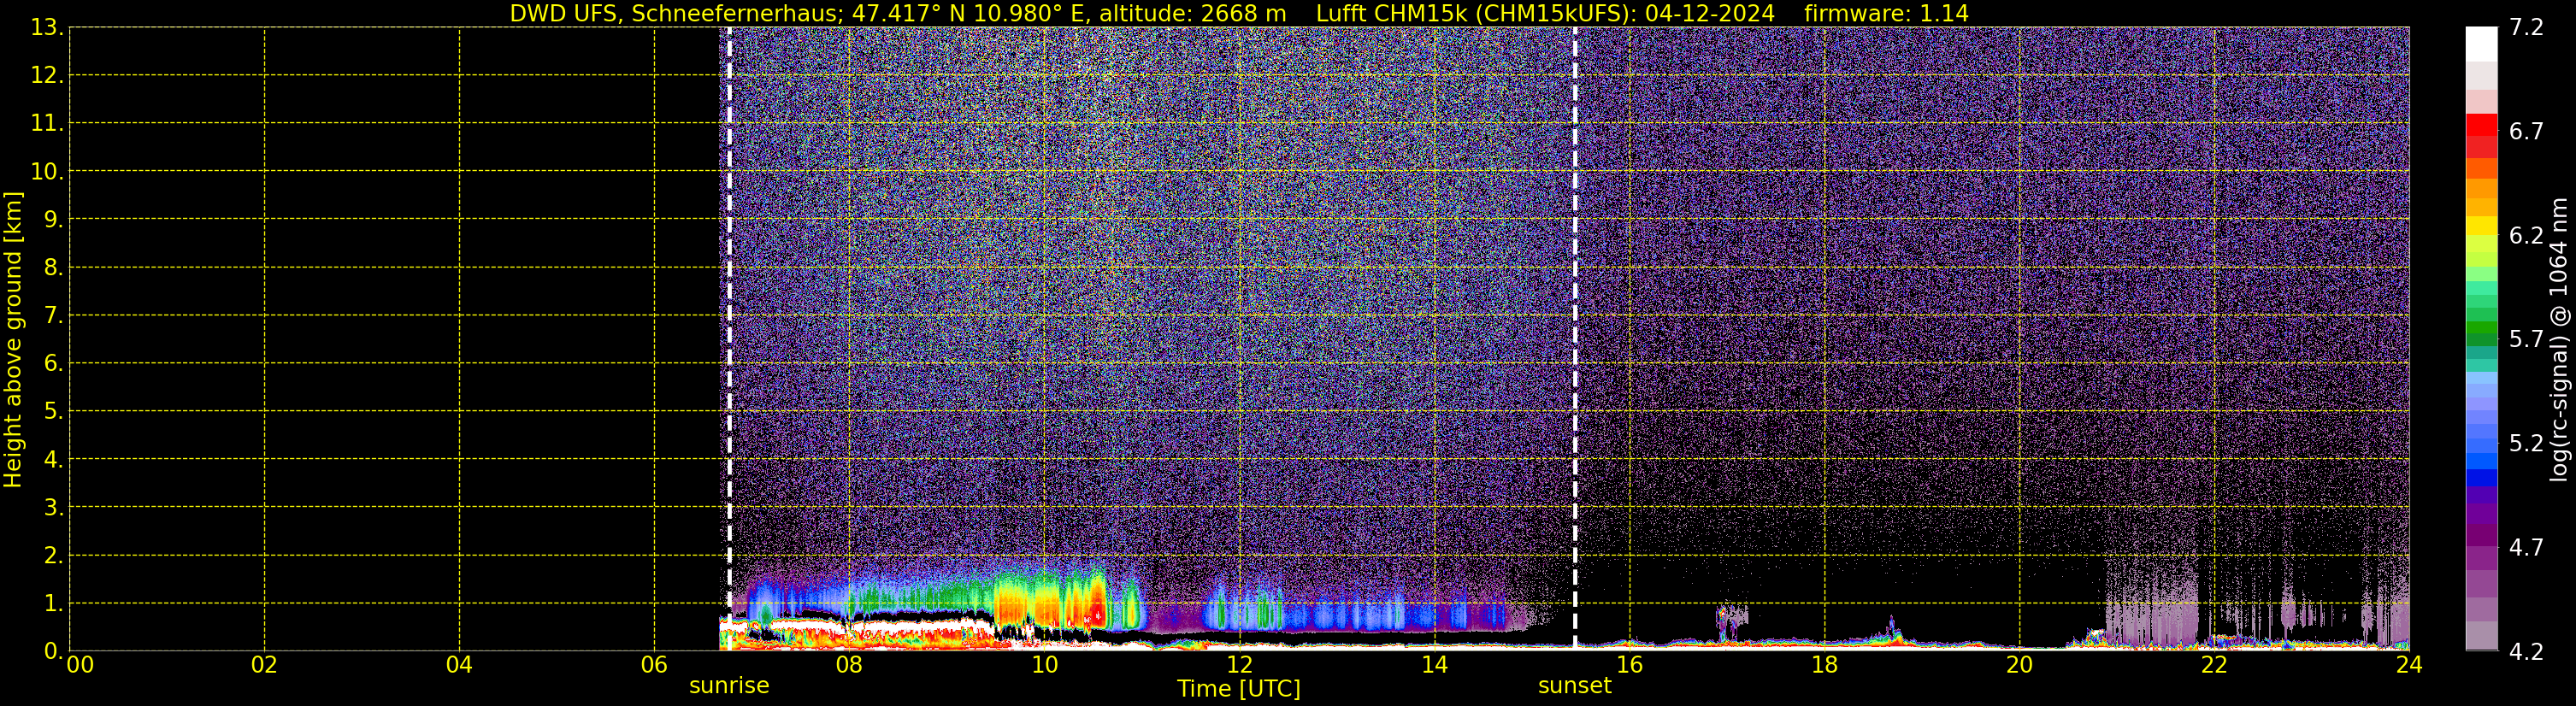Click the colorbar value 6.7
Image resolution: width=2576 pixels, height=706 pixels.
click(2526, 131)
